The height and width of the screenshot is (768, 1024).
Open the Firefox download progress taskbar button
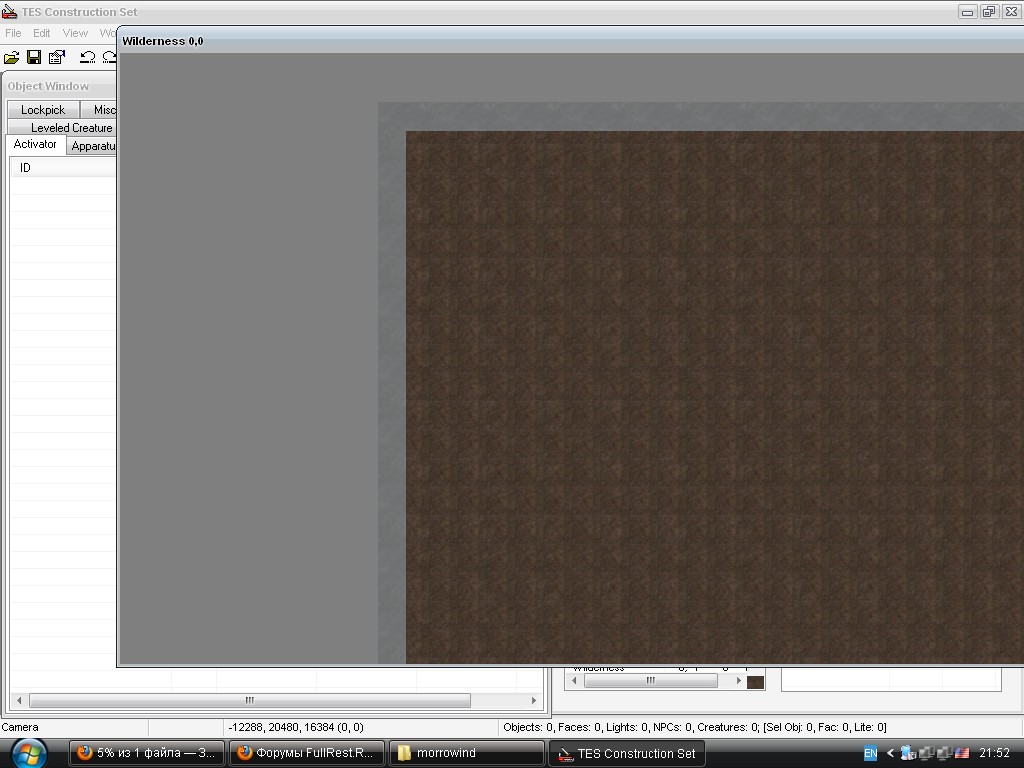(146, 753)
